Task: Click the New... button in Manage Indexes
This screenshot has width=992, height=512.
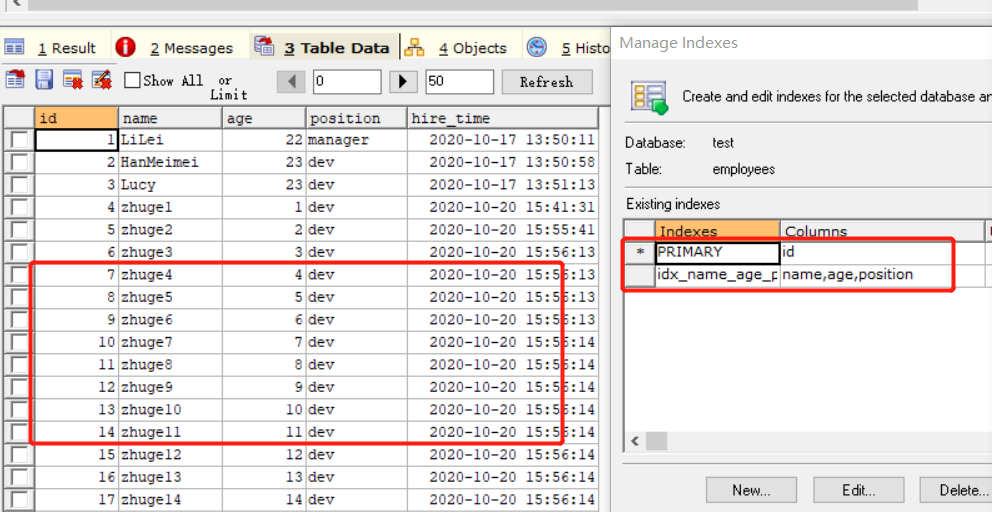Action: pyautogui.click(x=751, y=490)
